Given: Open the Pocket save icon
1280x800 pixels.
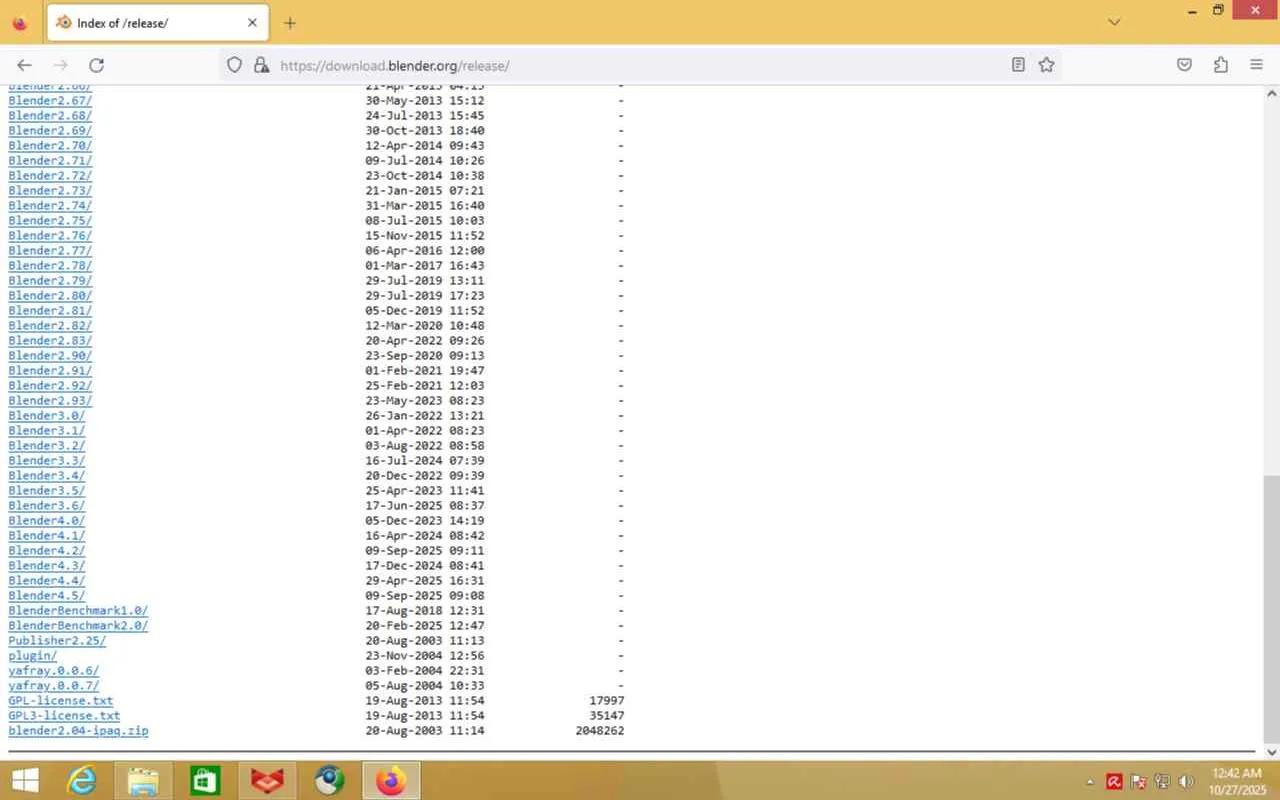Looking at the screenshot, I should pyautogui.click(x=1184, y=65).
